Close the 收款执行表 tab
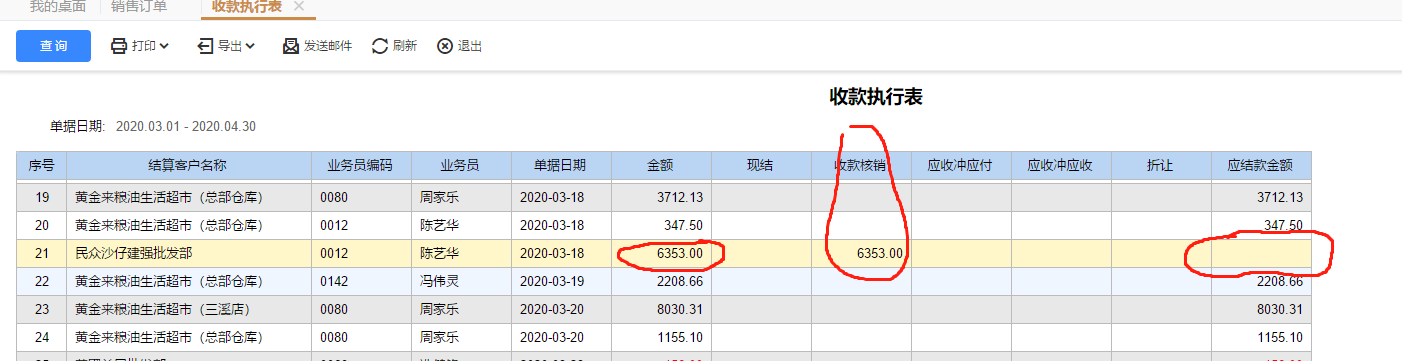The image size is (1402, 361). click(x=299, y=7)
